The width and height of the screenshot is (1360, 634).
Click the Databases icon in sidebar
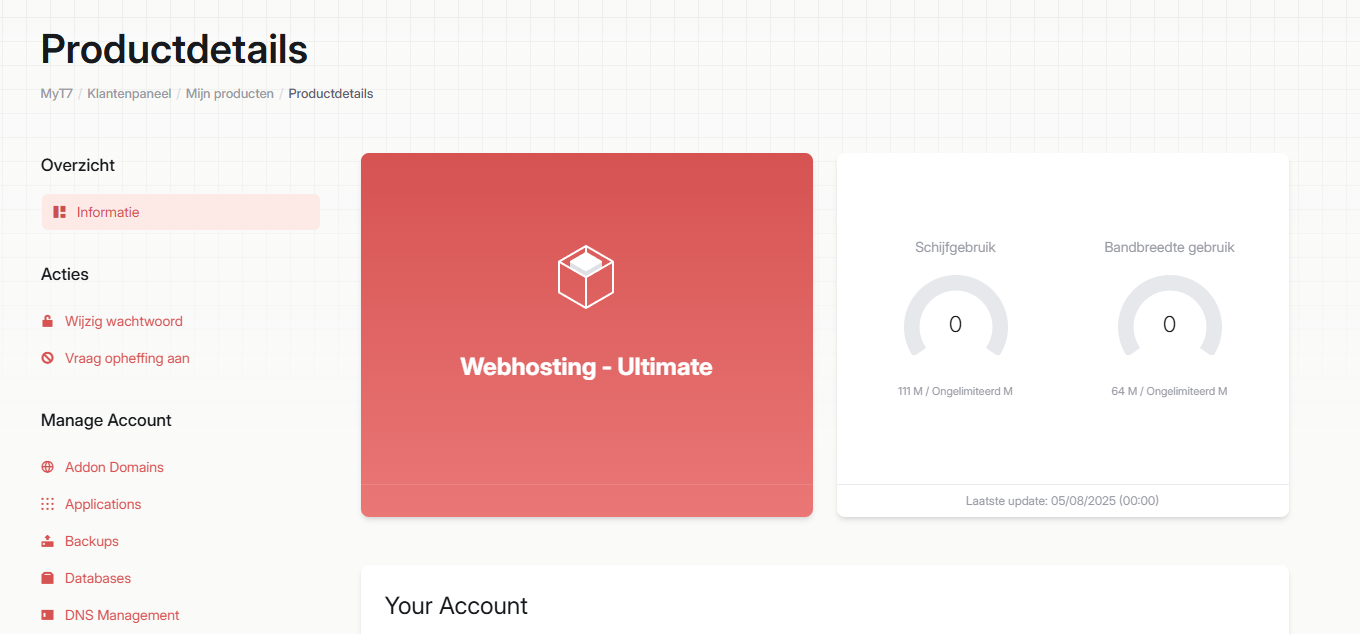(47, 578)
